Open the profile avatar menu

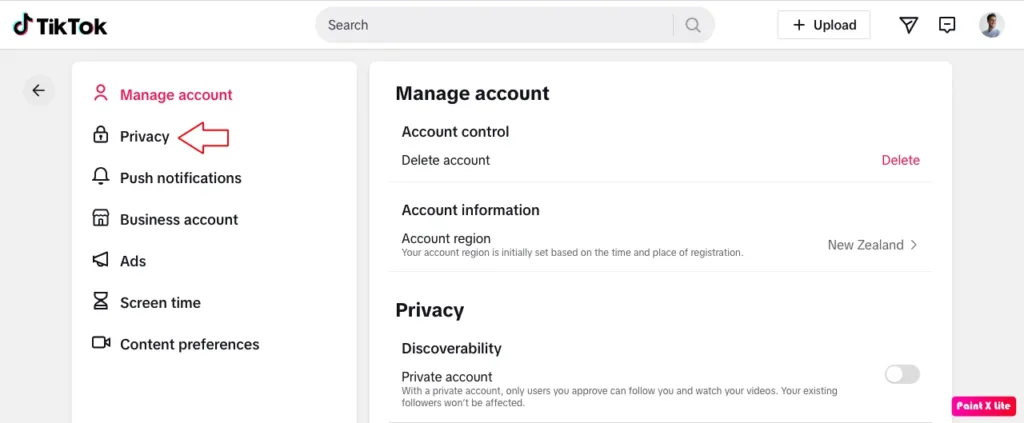click(991, 25)
